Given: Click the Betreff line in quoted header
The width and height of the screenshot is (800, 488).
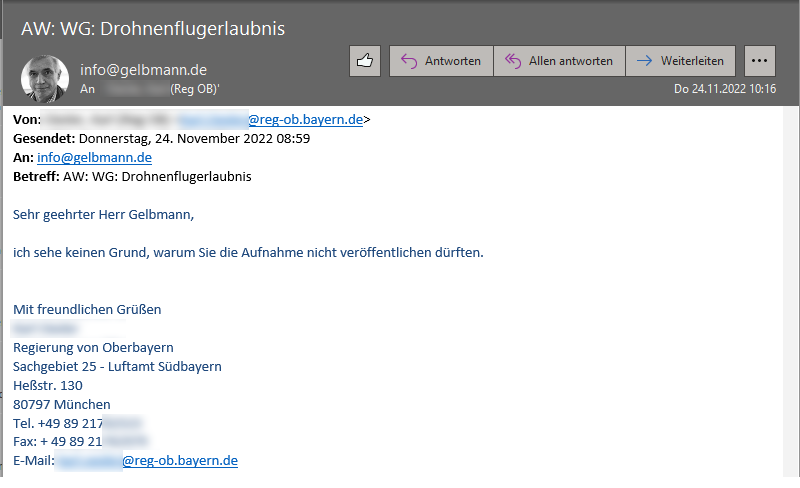Looking at the screenshot, I should 132,176.
